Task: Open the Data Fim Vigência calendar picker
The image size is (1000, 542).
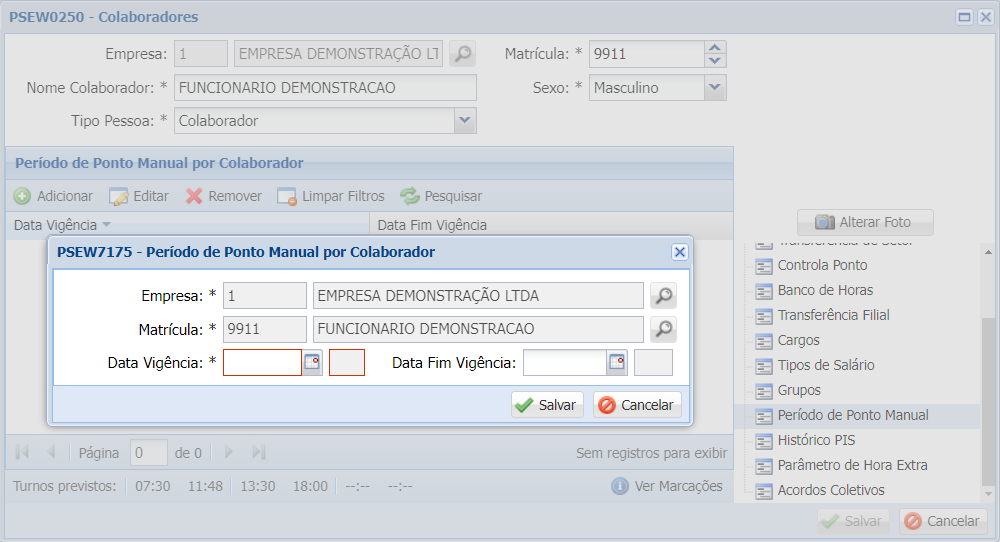Action: pos(617,362)
